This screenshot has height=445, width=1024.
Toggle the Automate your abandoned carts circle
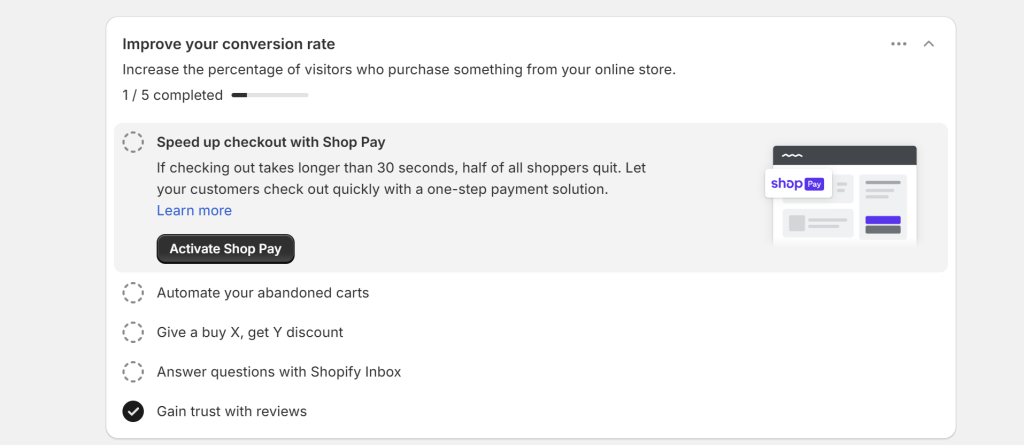(x=133, y=293)
